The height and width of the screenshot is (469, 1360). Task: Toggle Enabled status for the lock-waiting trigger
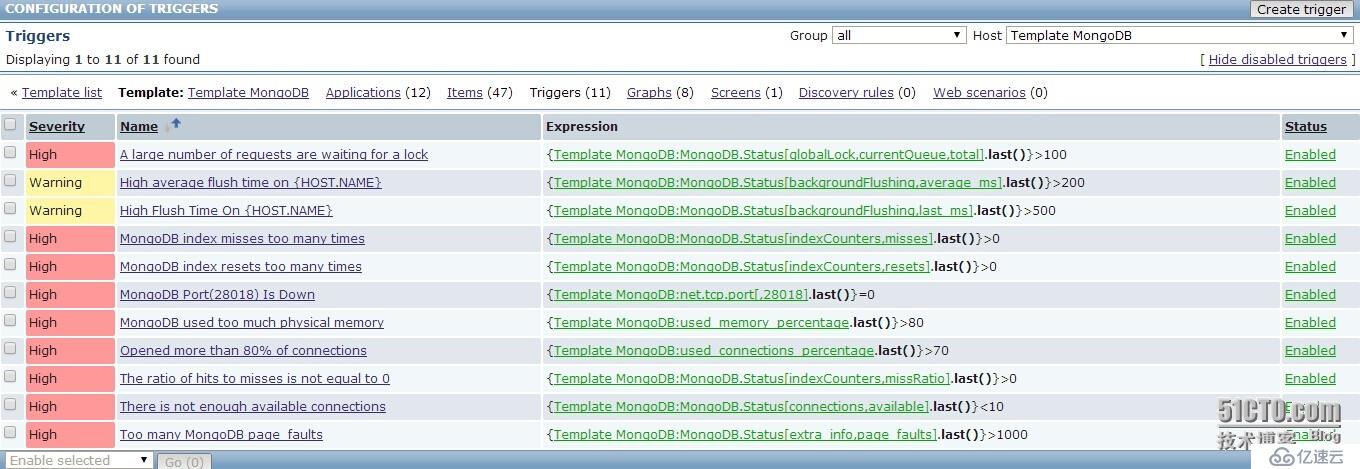pyautogui.click(x=1310, y=154)
